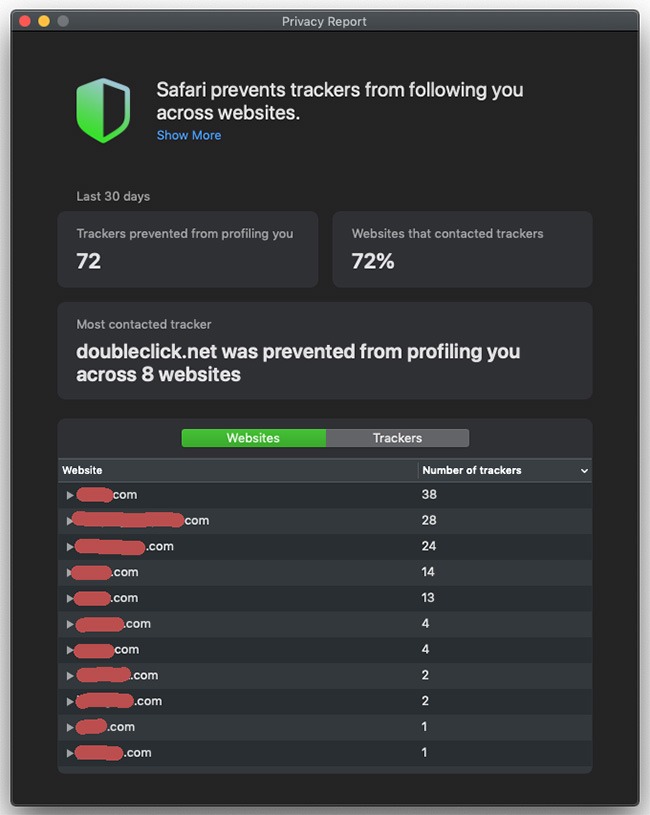
Task: Expand the website row with 38 trackers
Action: click(x=70, y=495)
